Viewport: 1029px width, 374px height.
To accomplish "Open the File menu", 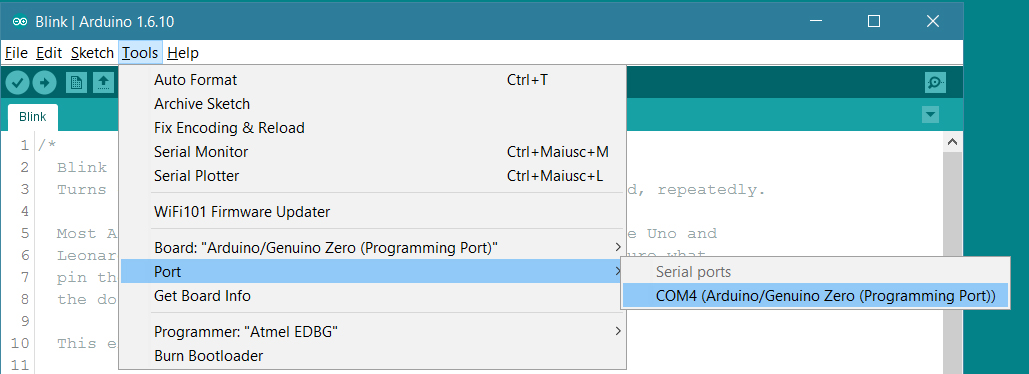I will pyautogui.click(x=16, y=53).
